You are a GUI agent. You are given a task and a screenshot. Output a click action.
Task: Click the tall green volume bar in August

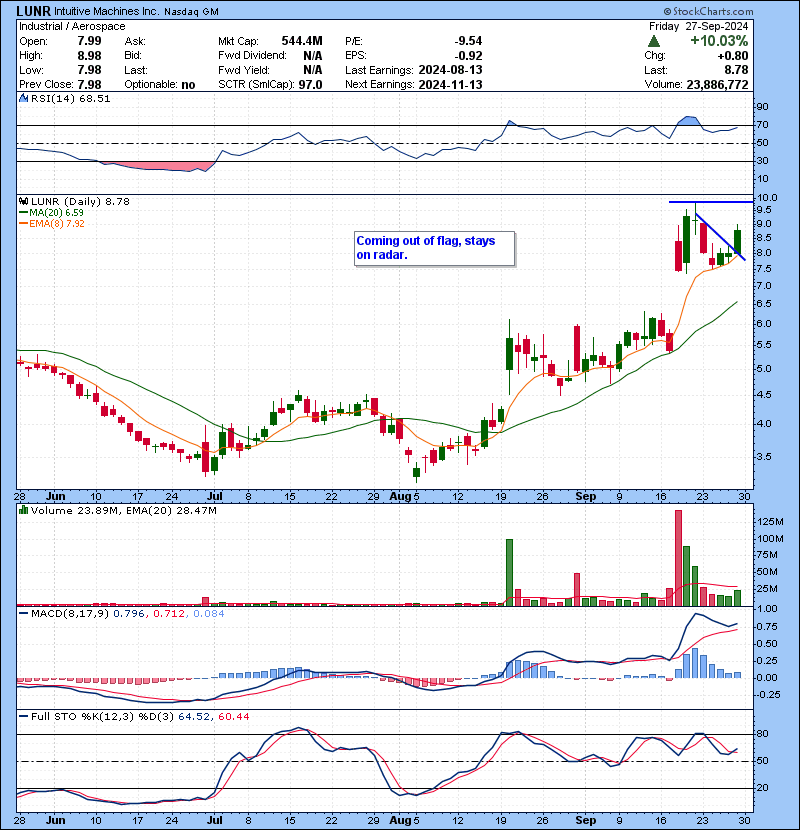509,572
